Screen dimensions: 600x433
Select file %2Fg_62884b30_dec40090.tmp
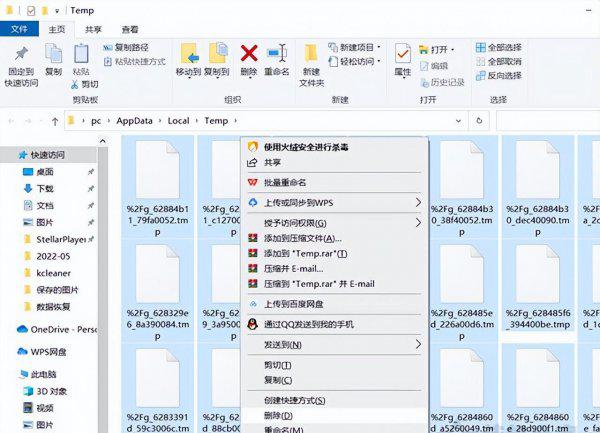click(537, 187)
